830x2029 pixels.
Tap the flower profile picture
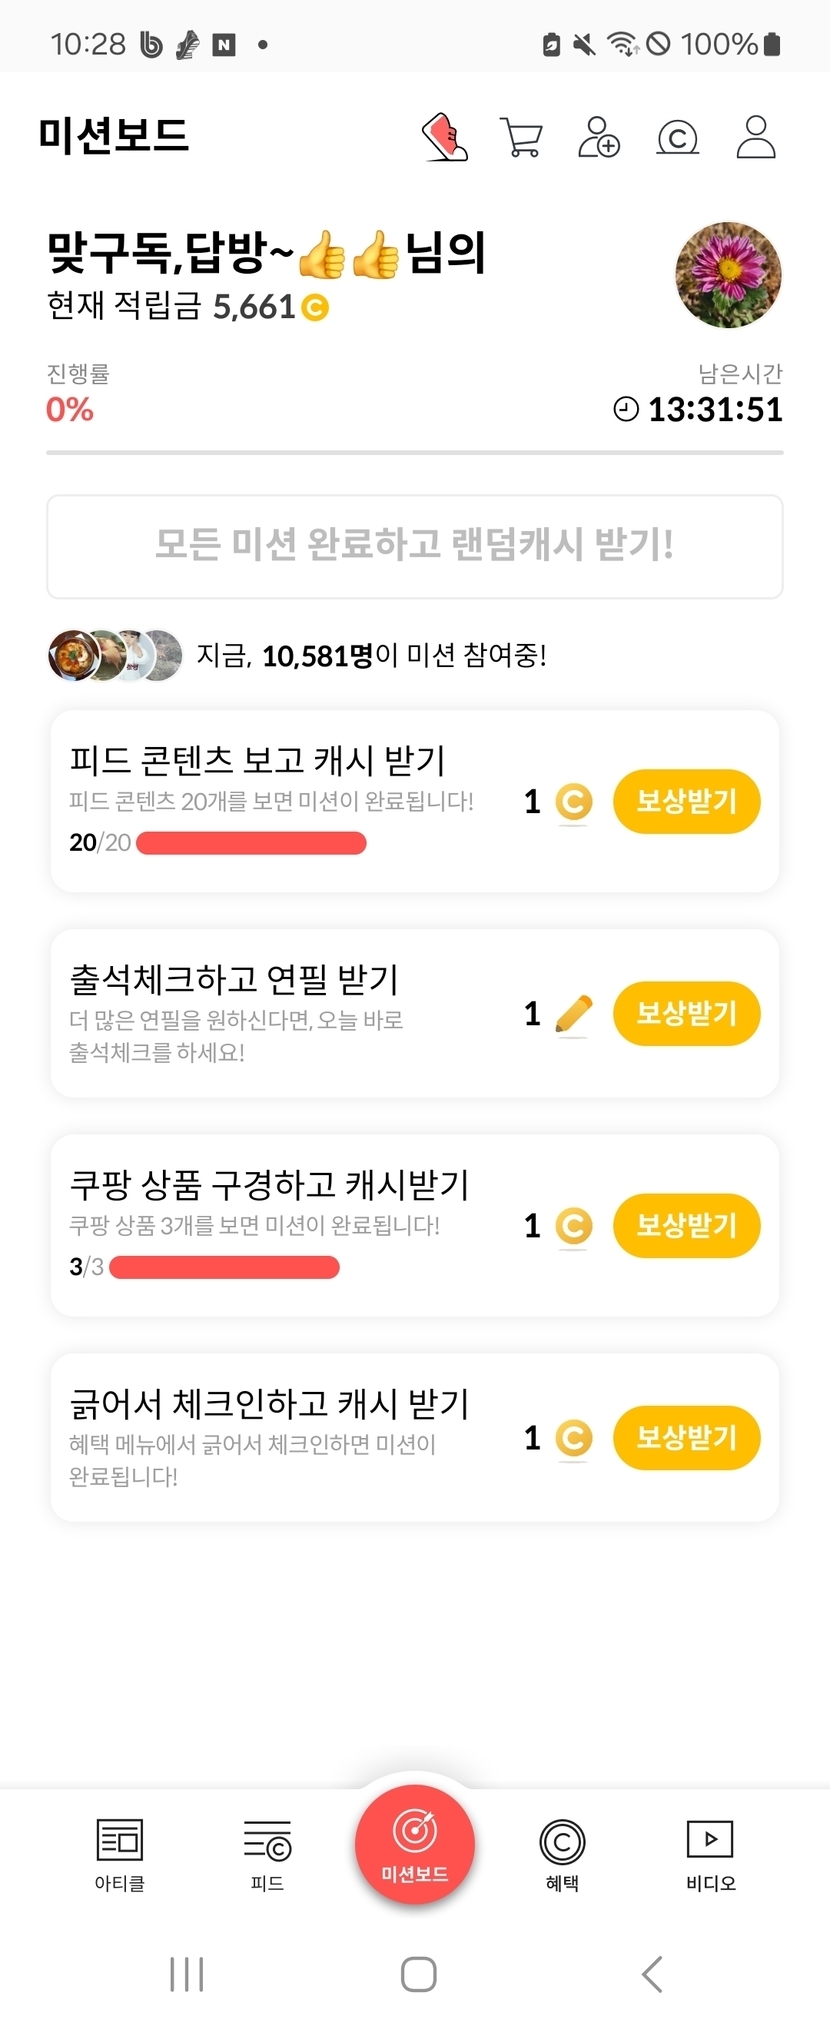[728, 275]
